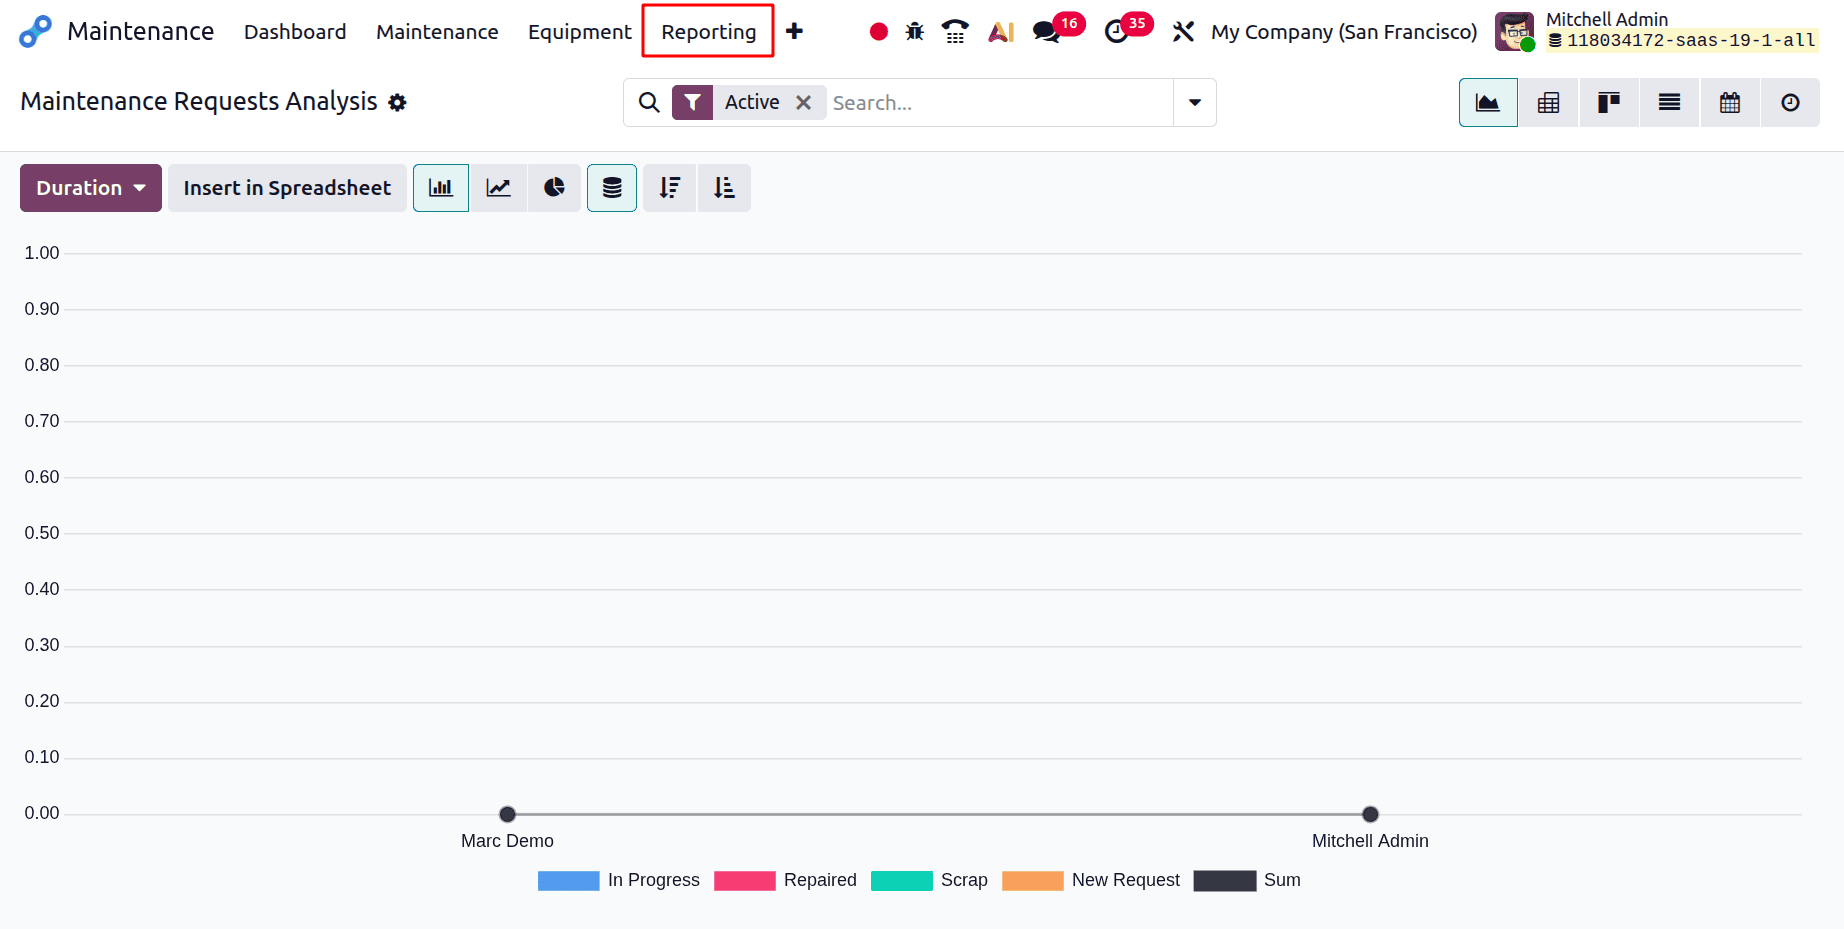Switch to list view
This screenshot has height=929, width=1844.
click(1669, 102)
